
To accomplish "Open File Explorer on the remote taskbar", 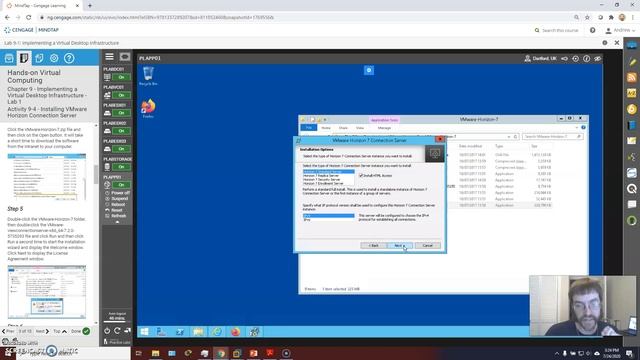I will 198,331.
